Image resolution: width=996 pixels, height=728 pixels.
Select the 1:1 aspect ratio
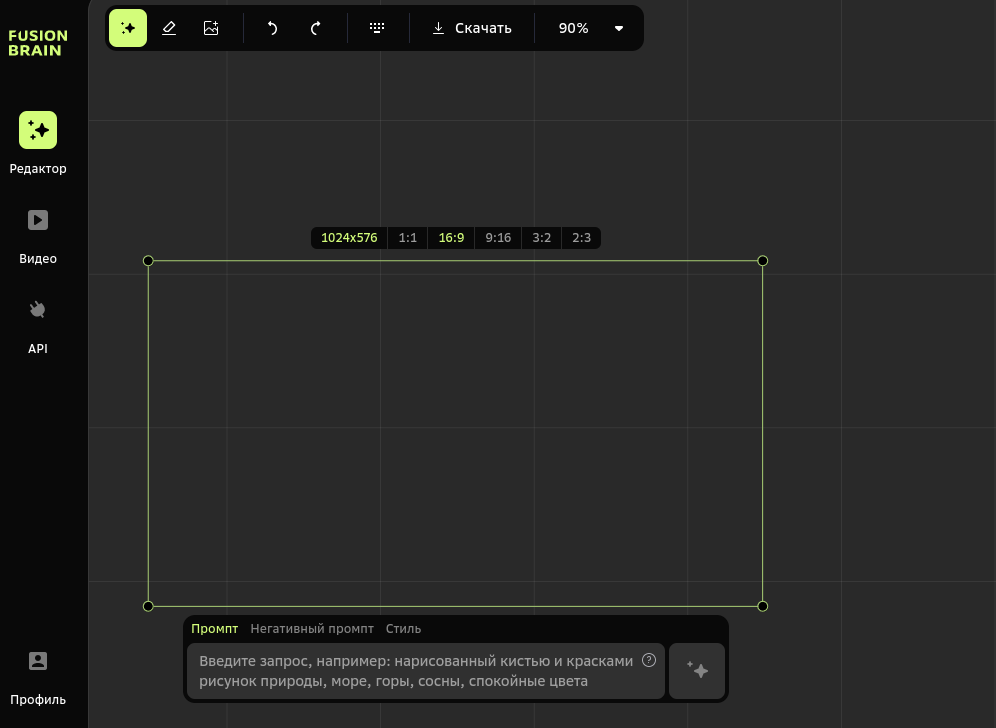pos(408,238)
